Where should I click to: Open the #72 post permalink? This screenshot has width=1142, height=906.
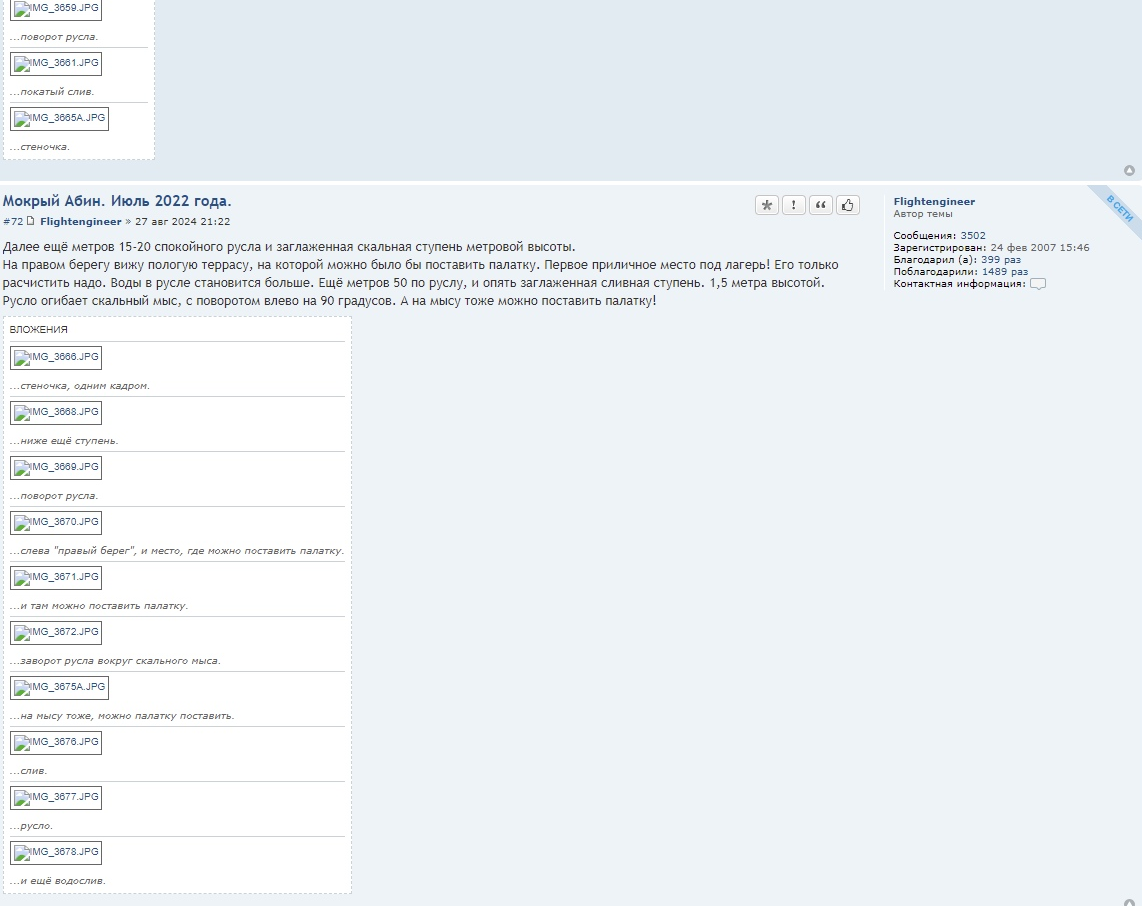coord(12,222)
